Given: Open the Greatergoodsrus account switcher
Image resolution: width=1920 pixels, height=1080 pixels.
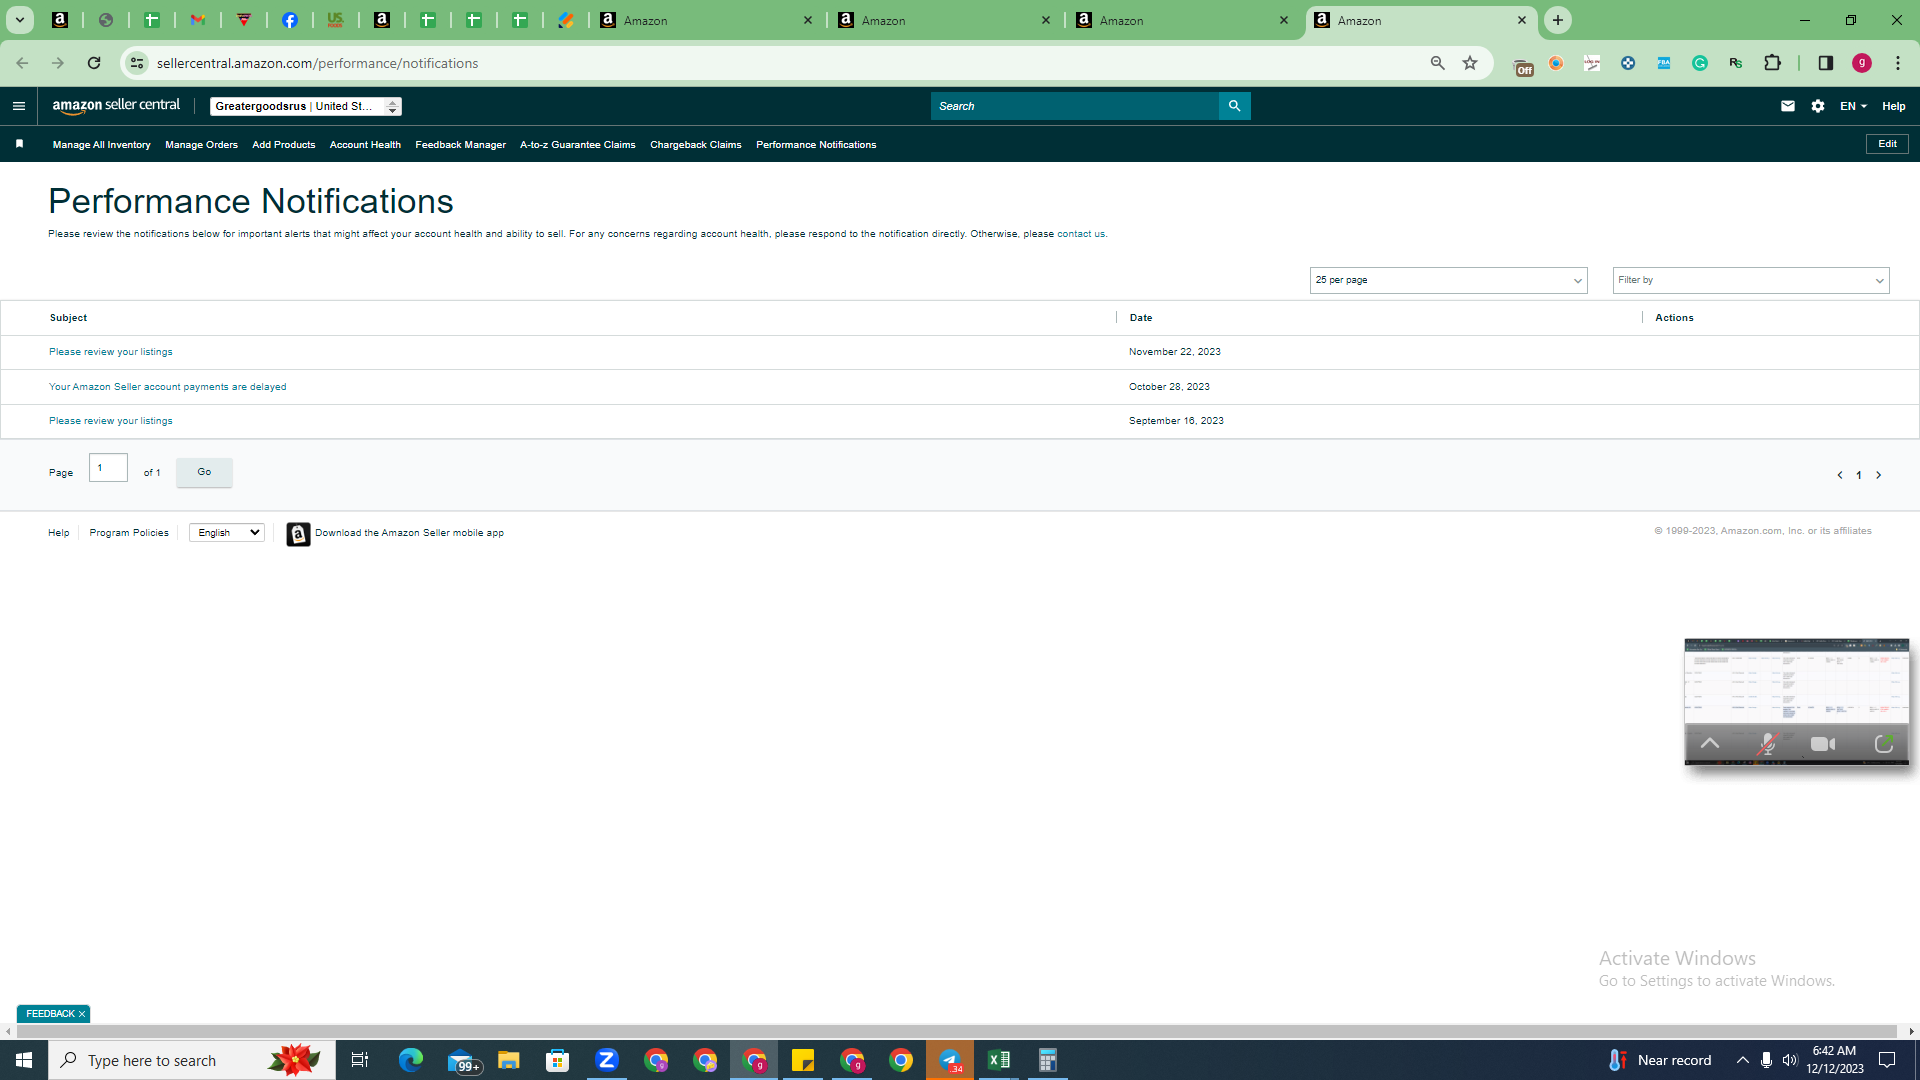Looking at the screenshot, I should coord(306,106).
